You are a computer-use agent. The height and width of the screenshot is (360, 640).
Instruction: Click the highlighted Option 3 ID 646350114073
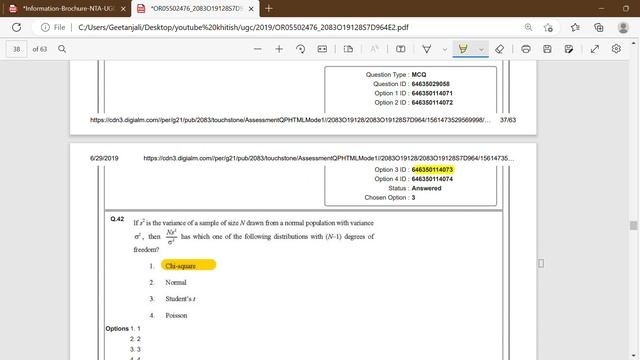[432, 169]
